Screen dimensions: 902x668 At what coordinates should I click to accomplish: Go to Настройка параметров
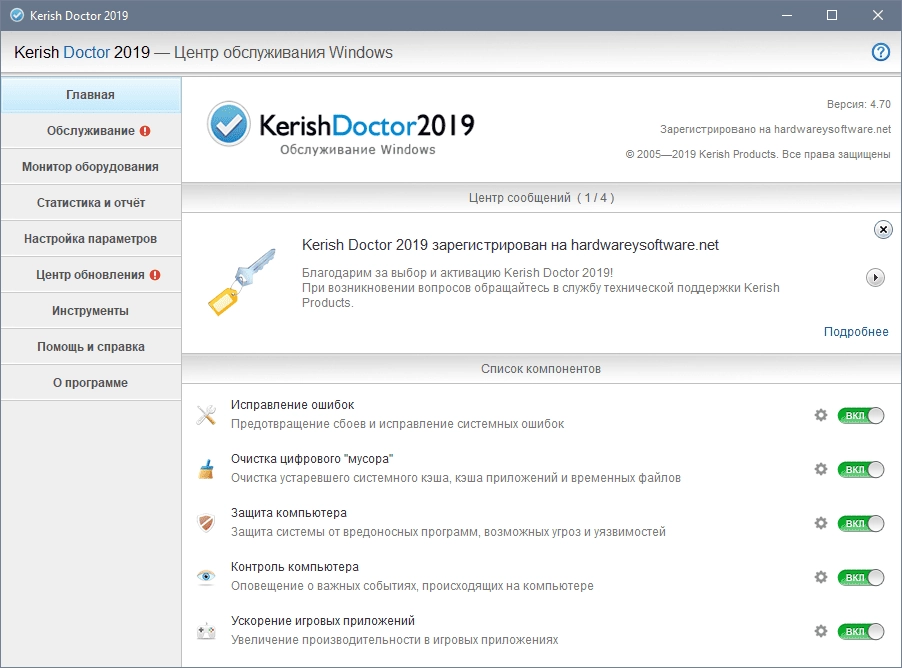coord(90,239)
